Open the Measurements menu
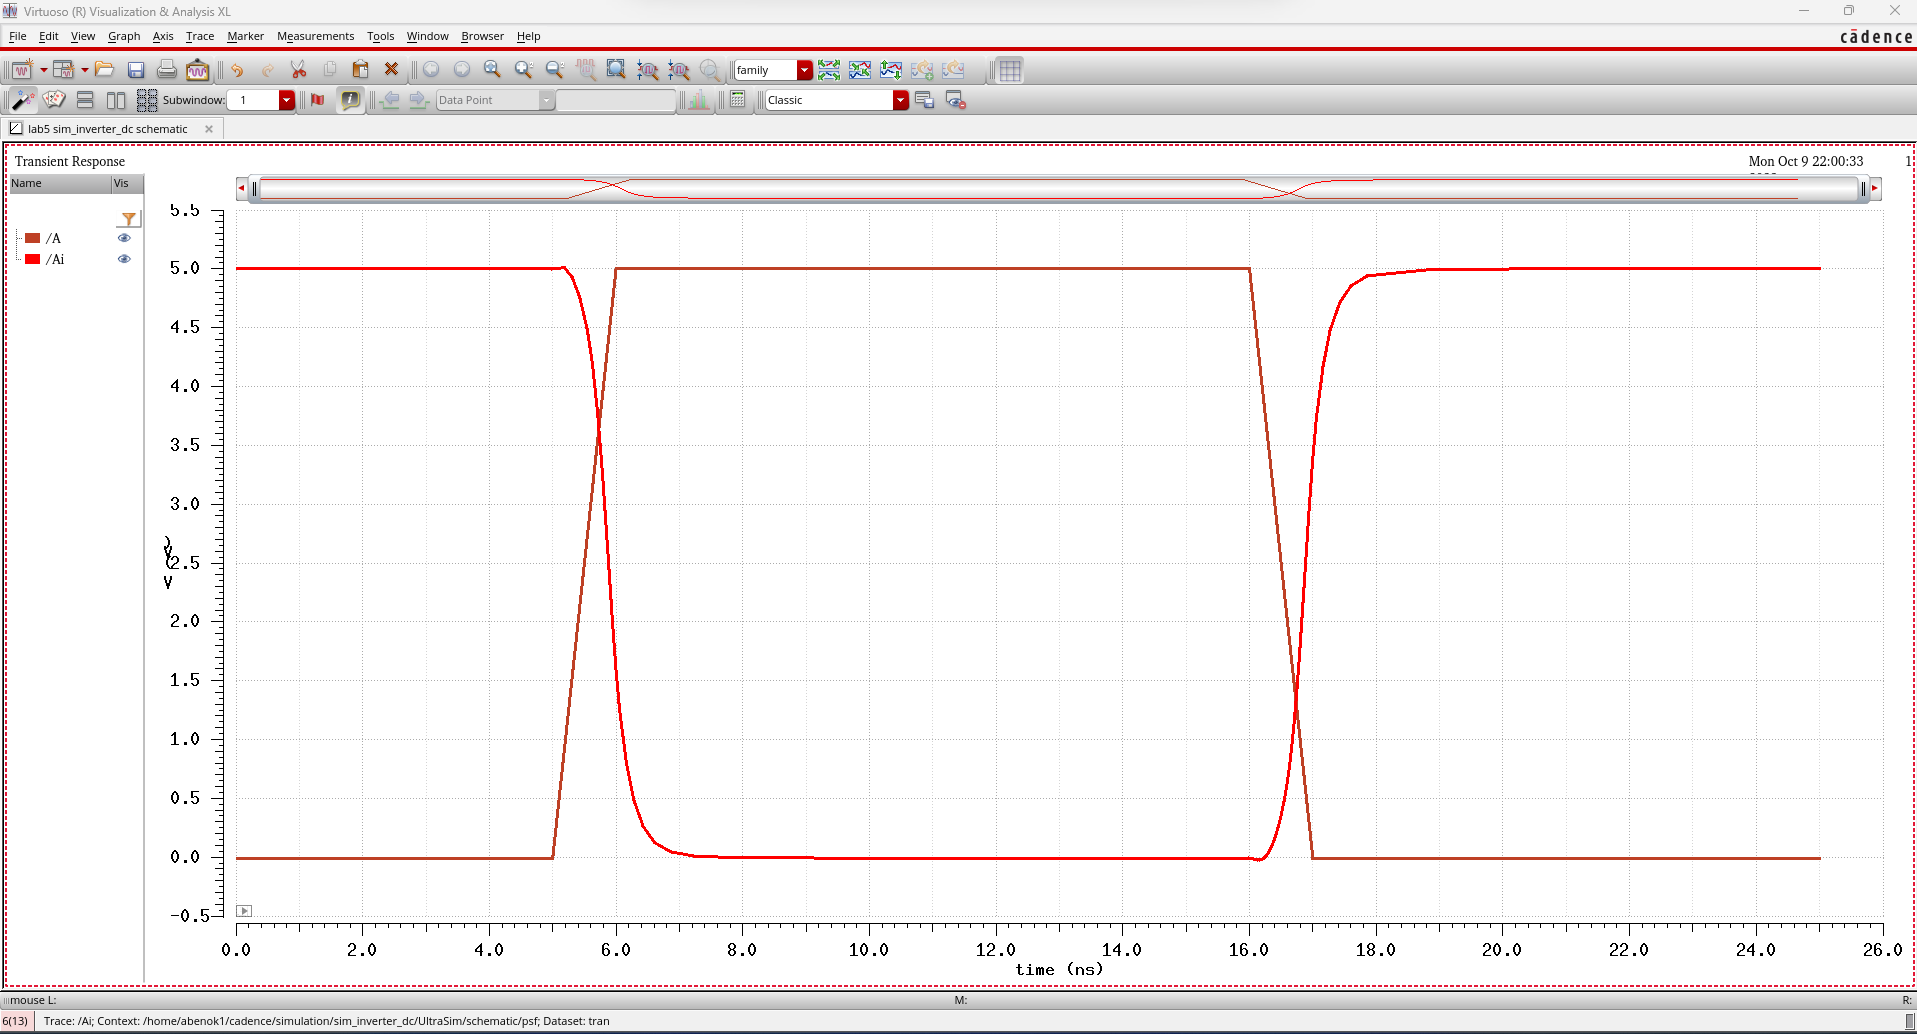The height and width of the screenshot is (1034, 1917). [315, 36]
